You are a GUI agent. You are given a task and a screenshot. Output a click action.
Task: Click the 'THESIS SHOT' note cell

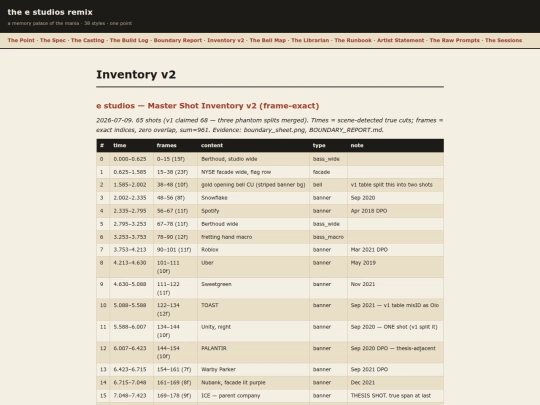[x=395, y=396]
